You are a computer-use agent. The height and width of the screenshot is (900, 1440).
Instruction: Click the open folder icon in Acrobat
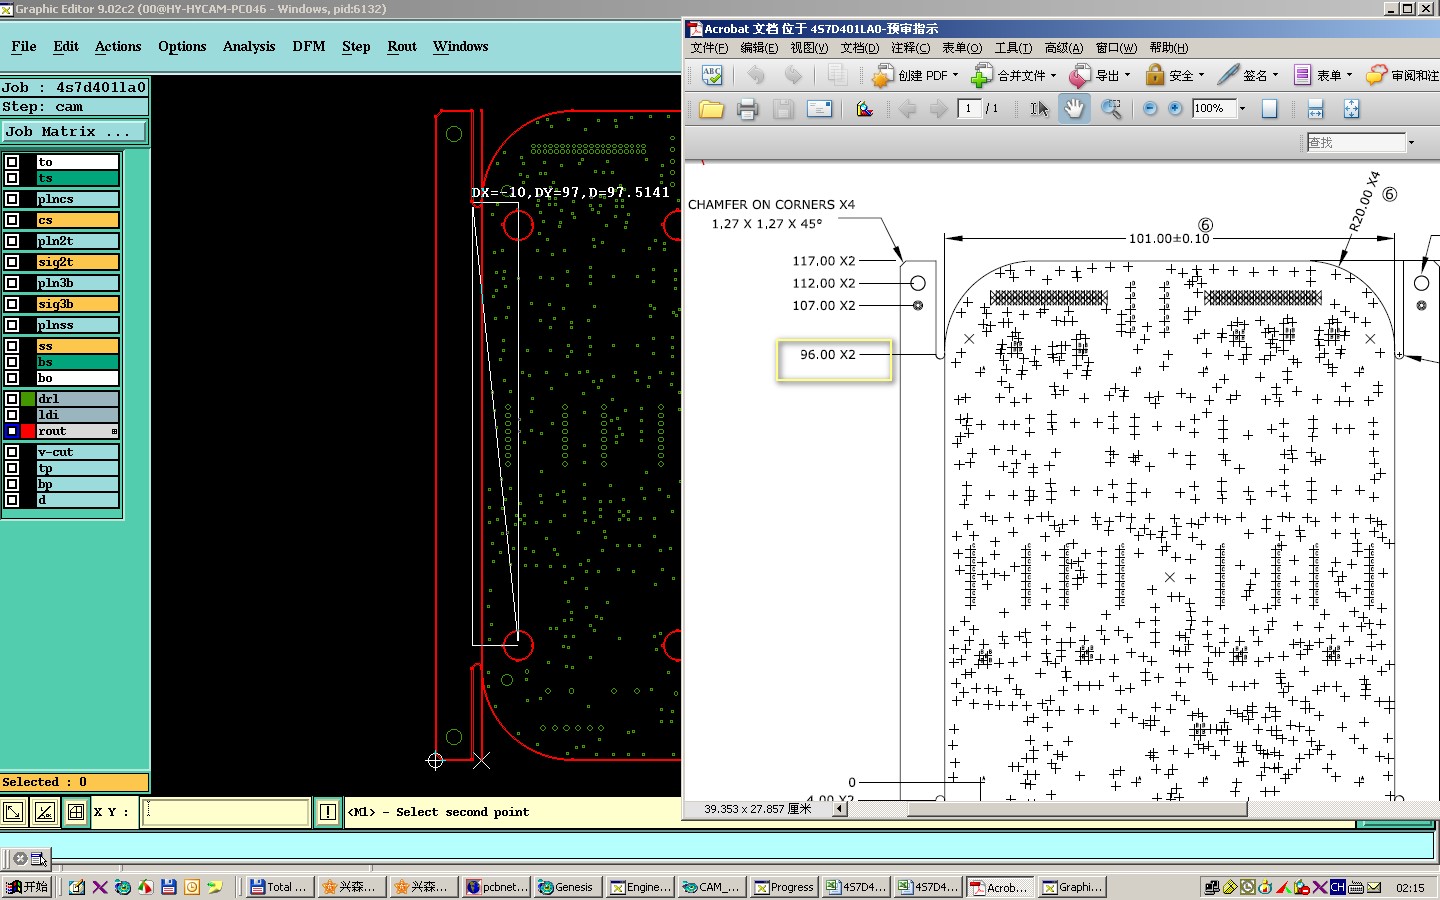coord(711,109)
